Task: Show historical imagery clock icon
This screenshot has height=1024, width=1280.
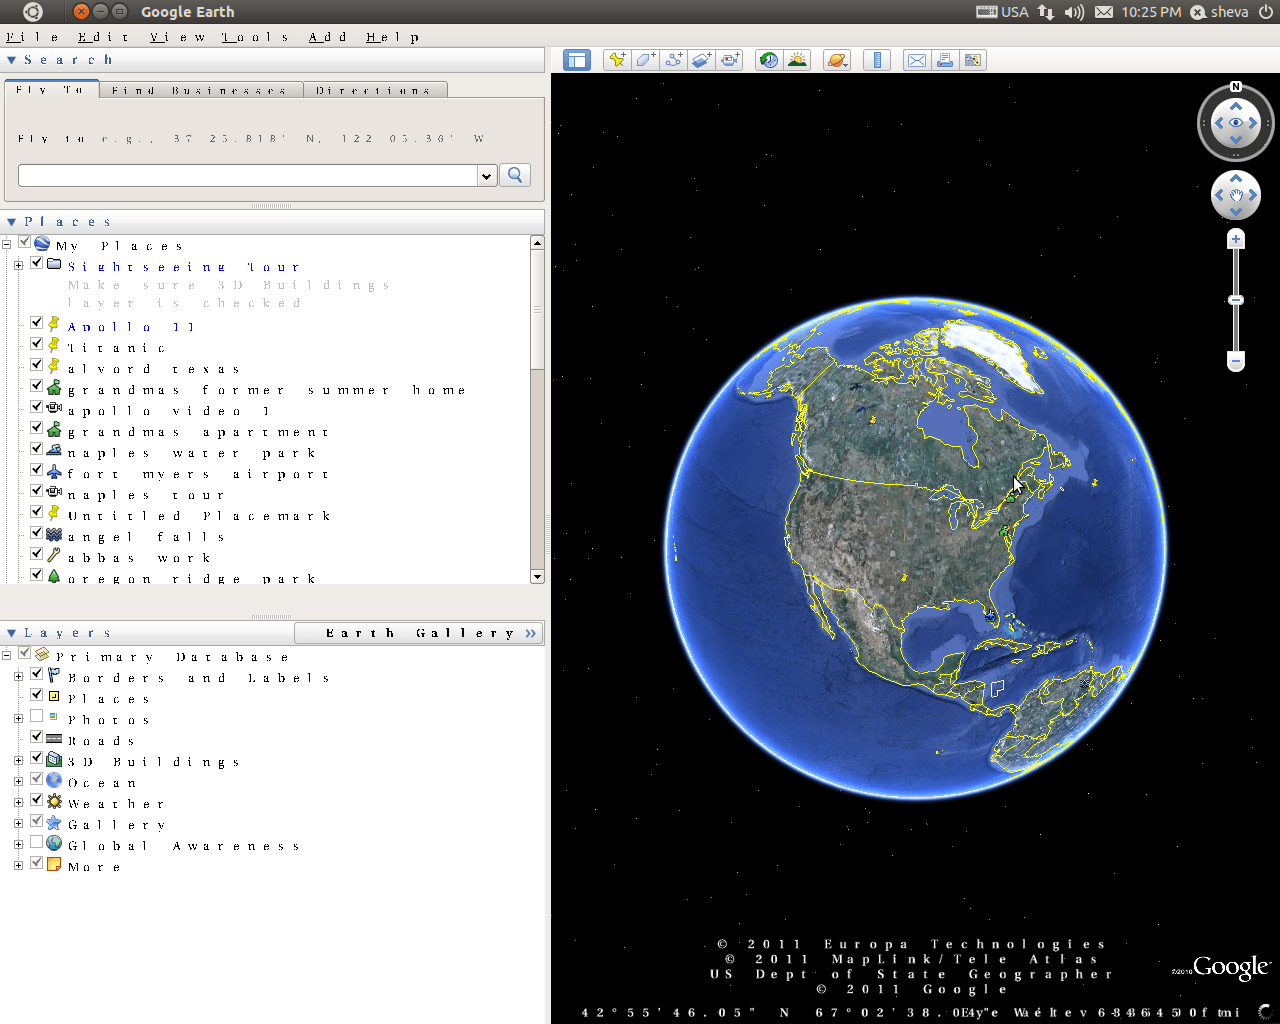Action: [x=768, y=60]
